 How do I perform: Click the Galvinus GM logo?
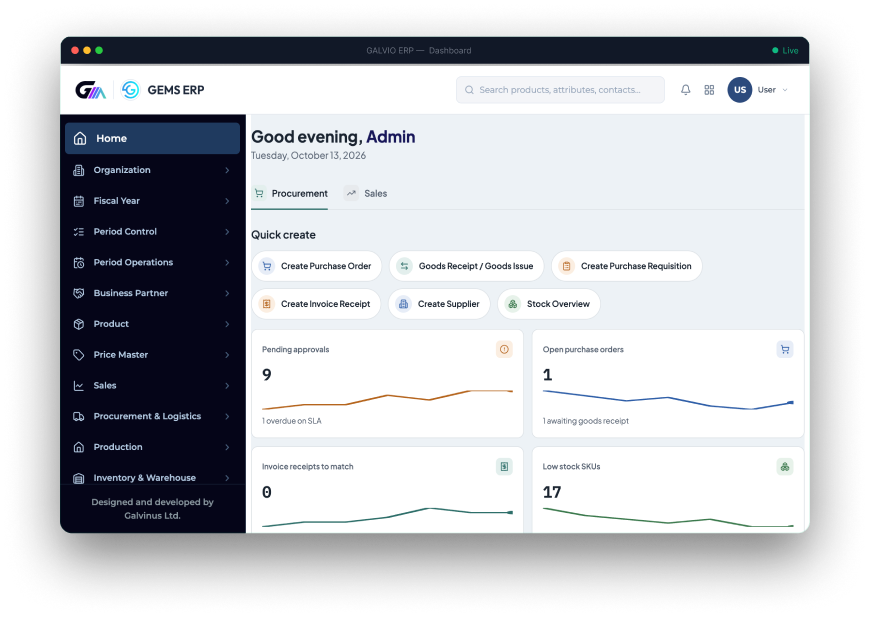(x=90, y=90)
